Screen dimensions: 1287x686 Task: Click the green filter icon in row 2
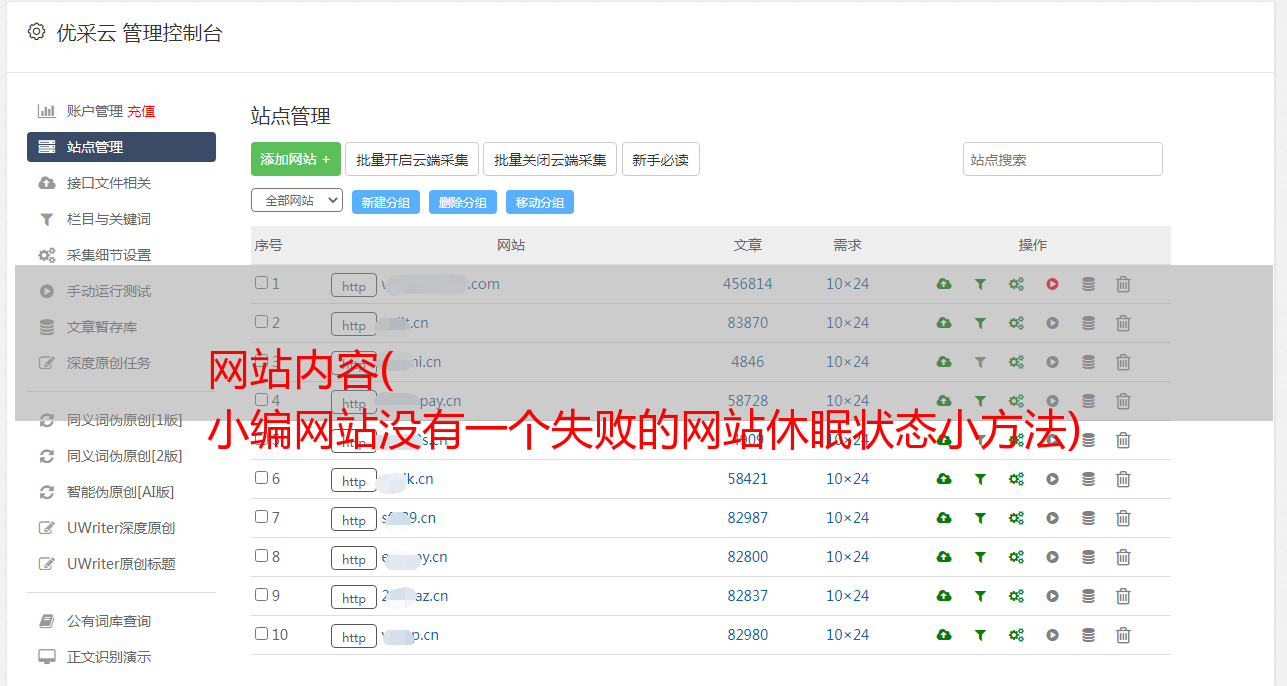pyautogui.click(x=980, y=323)
